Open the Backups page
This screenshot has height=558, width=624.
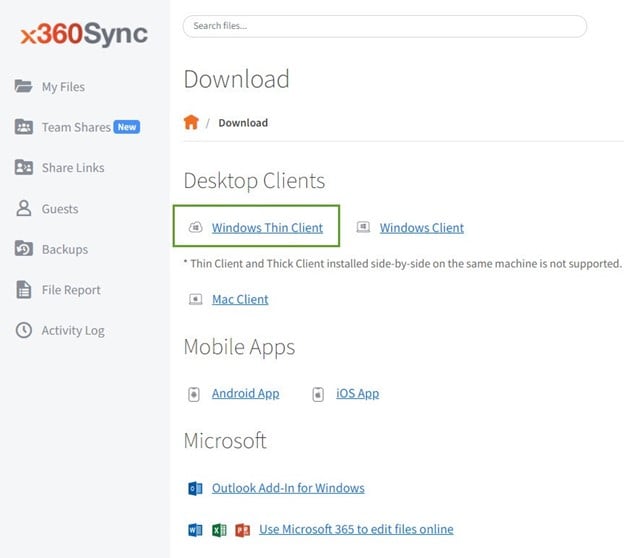64,250
